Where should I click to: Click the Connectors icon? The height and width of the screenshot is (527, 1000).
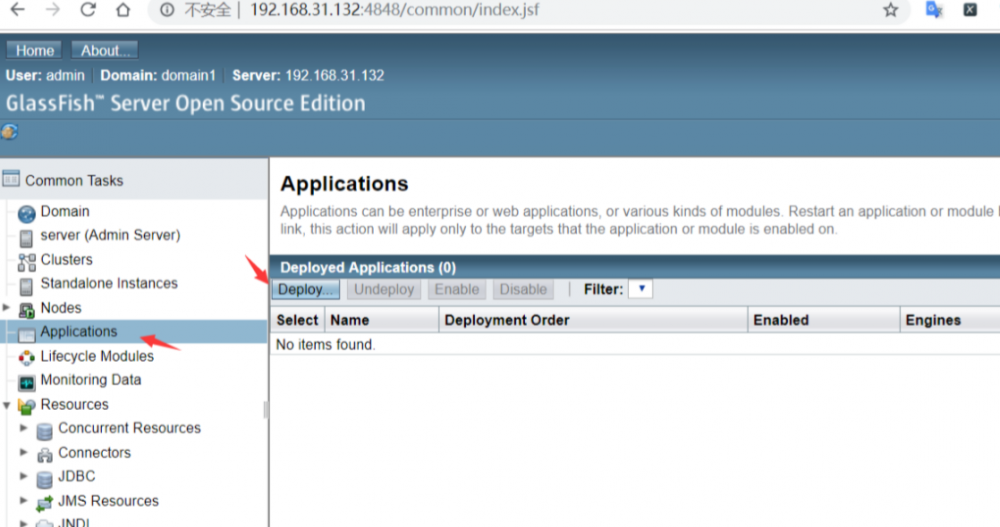[44, 456]
